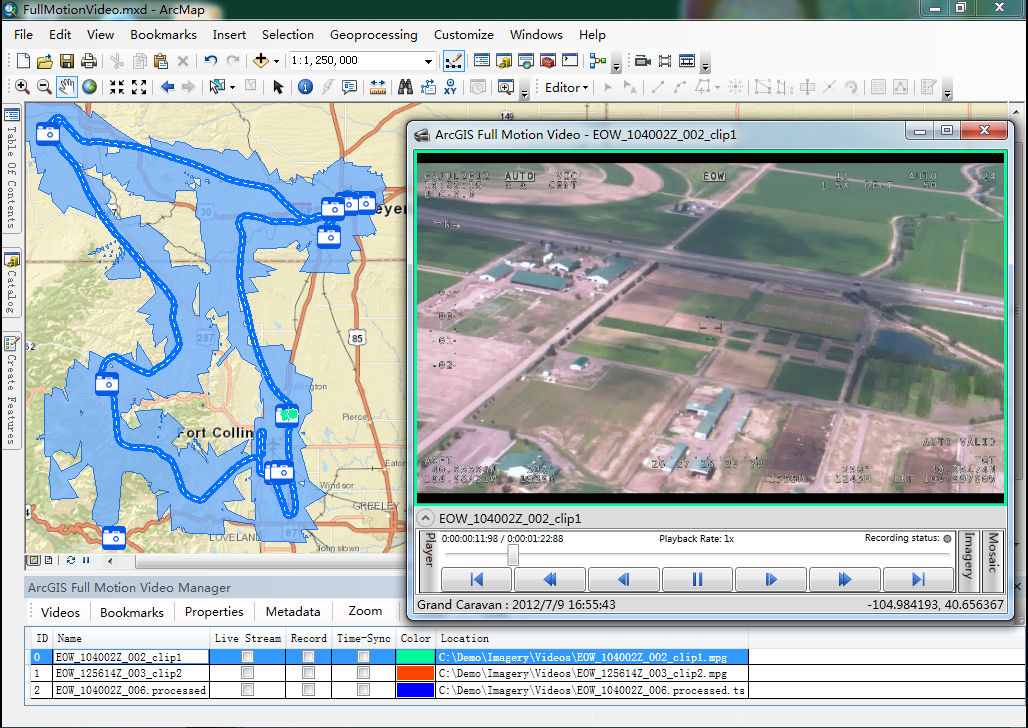Open the File menu

pyautogui.click(x=23, y=35)
